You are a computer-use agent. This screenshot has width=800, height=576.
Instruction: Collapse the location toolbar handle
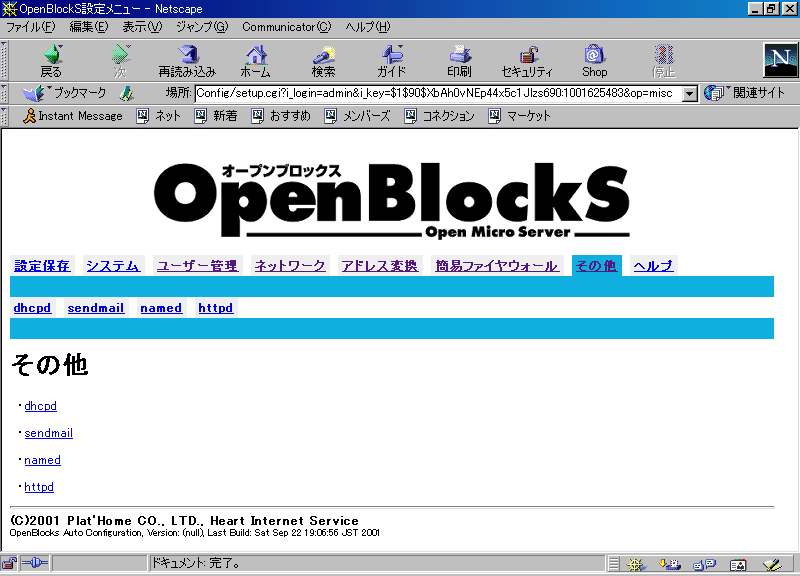point(4,93)
